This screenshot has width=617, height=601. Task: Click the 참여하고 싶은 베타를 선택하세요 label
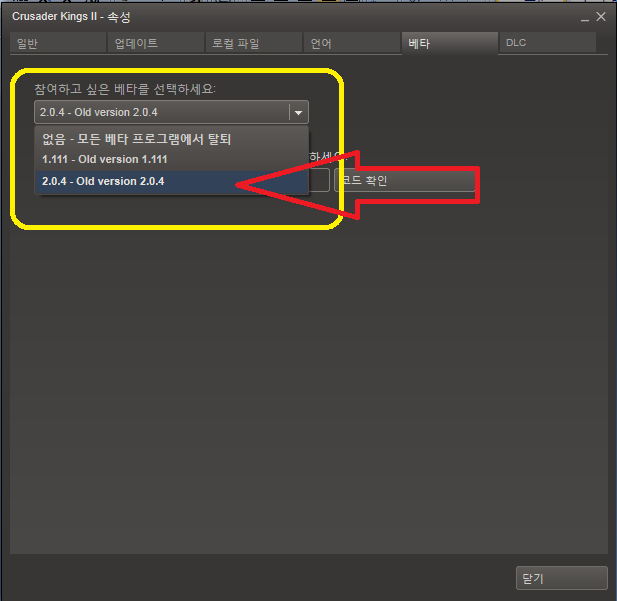[x=125, y=89]
